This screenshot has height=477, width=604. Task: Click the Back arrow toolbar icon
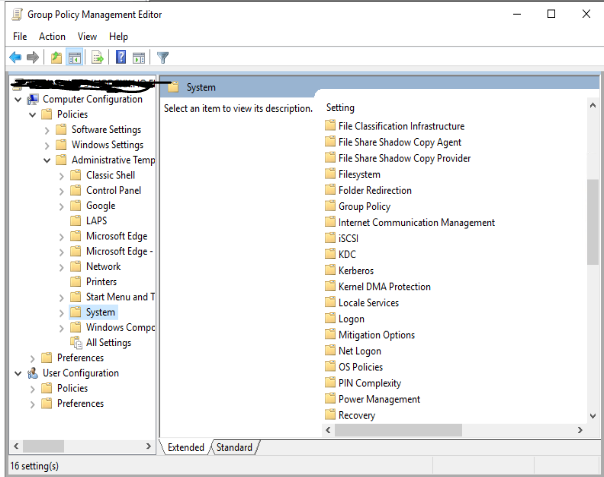tap(15, 58)
